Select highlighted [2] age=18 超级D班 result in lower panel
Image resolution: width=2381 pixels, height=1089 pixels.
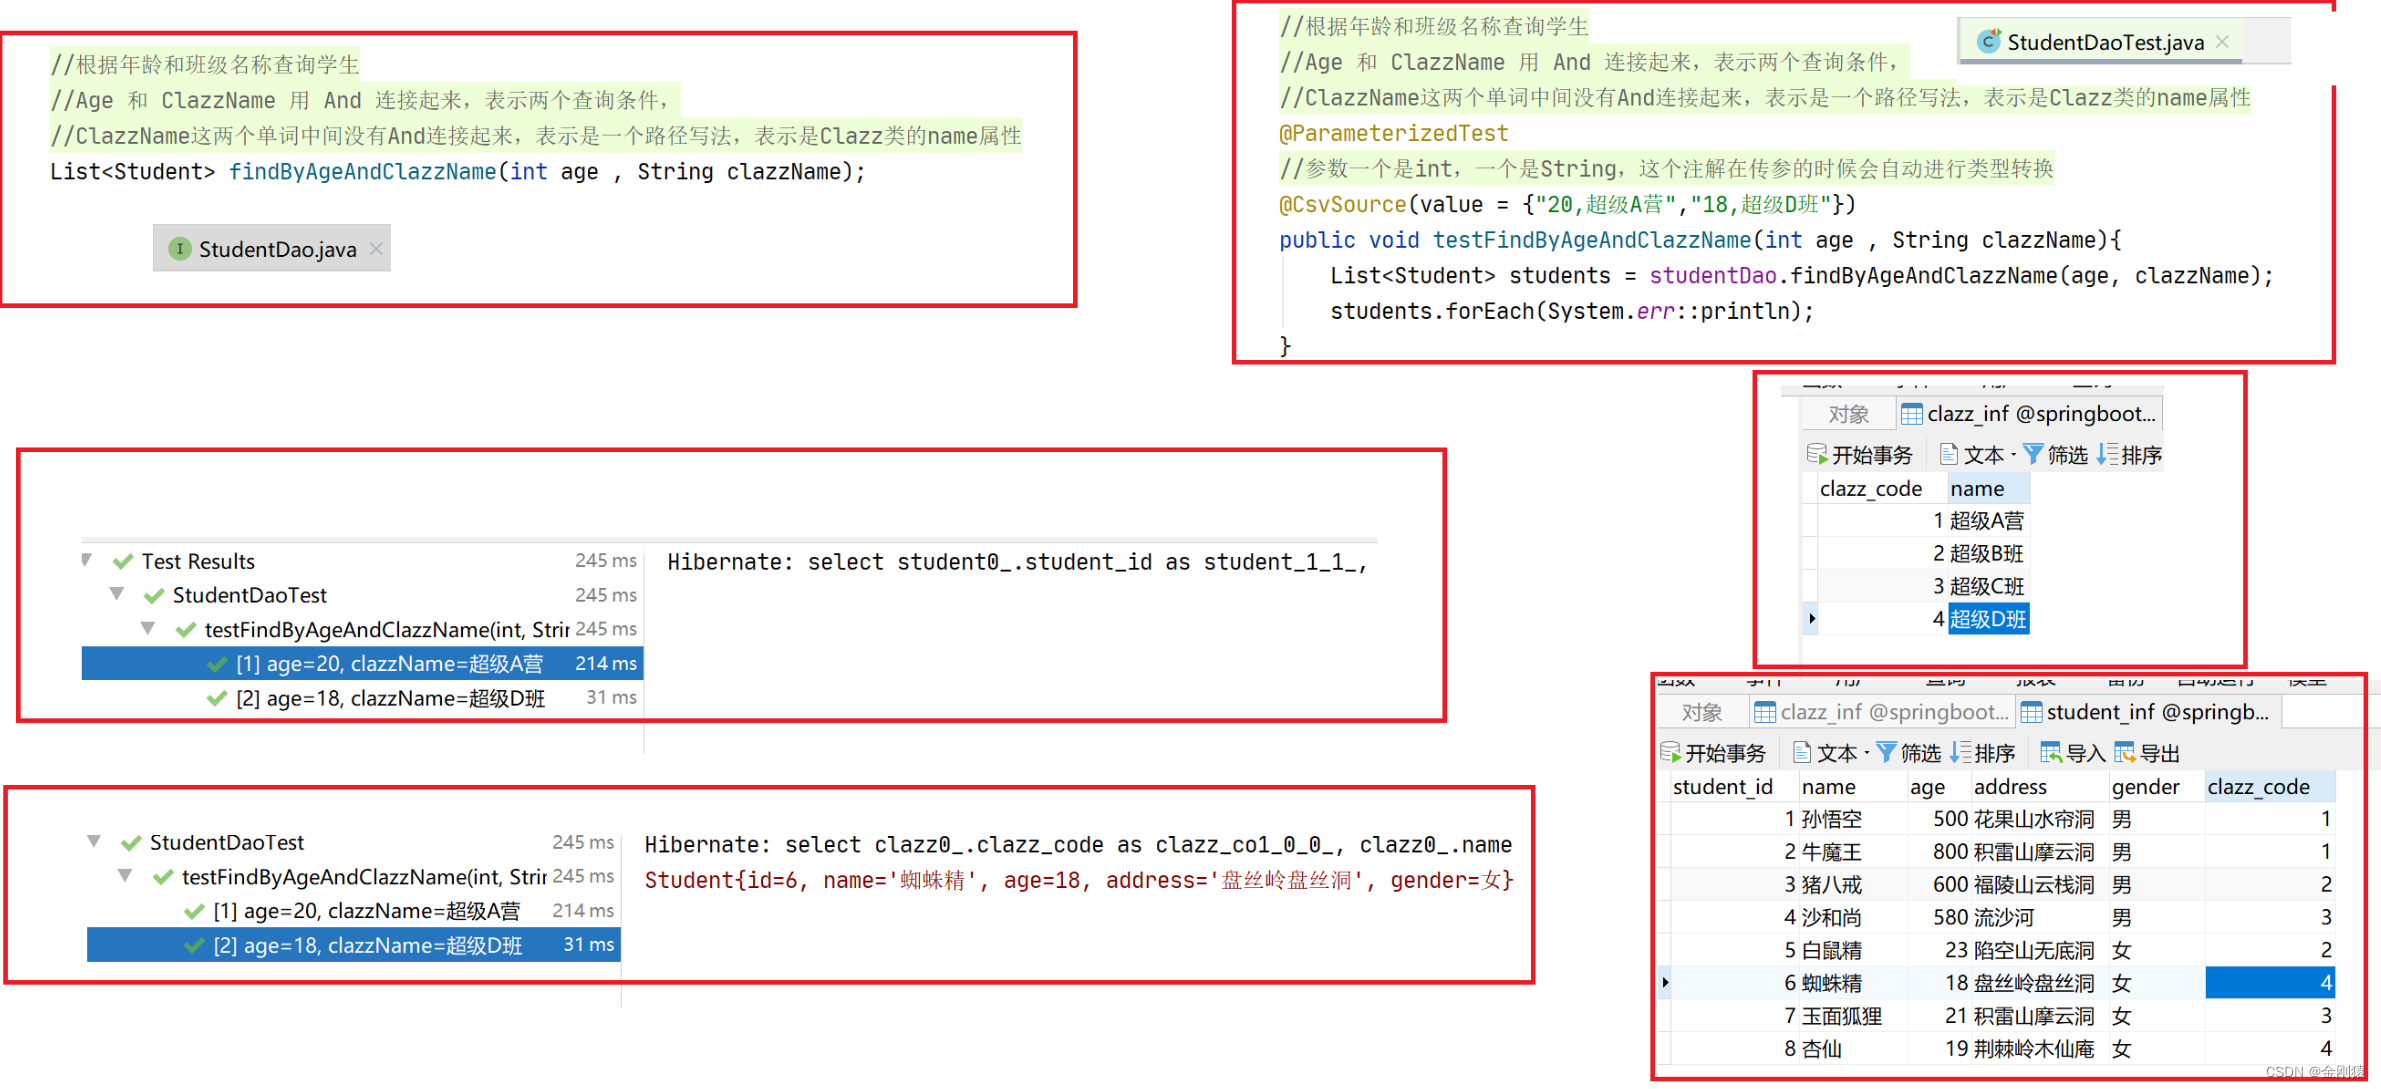coord(353,945)
